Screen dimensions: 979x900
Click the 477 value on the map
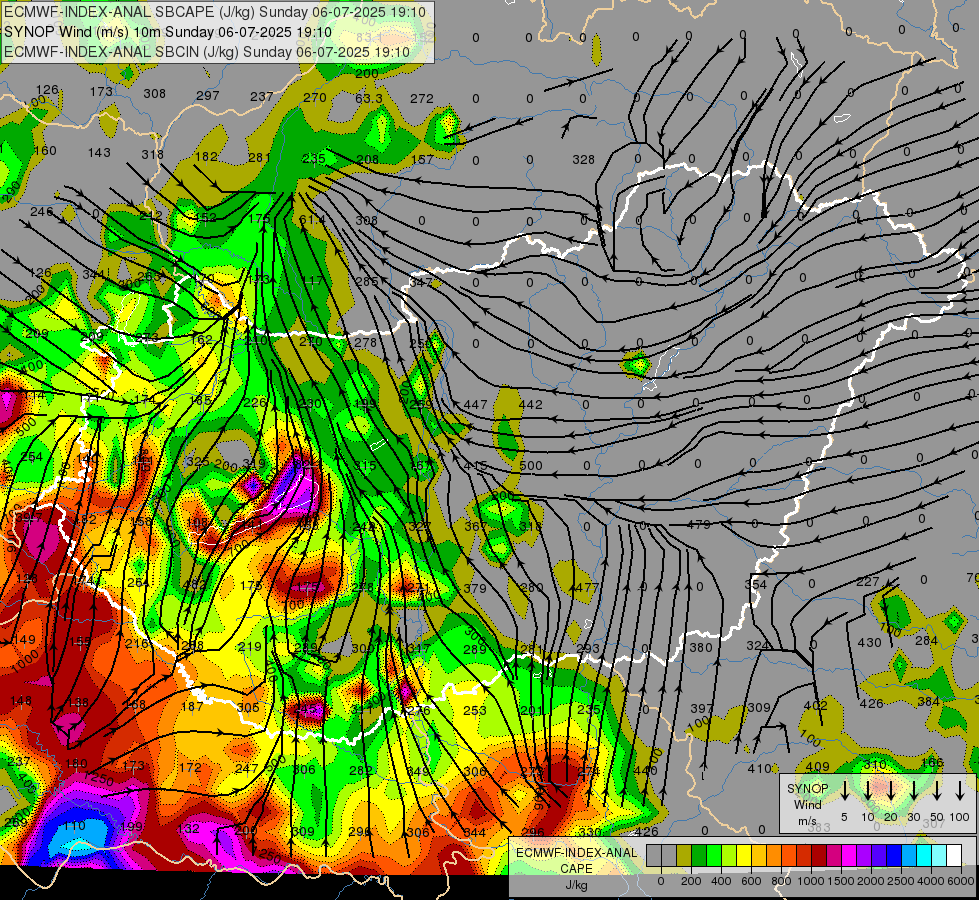[586, 588]
